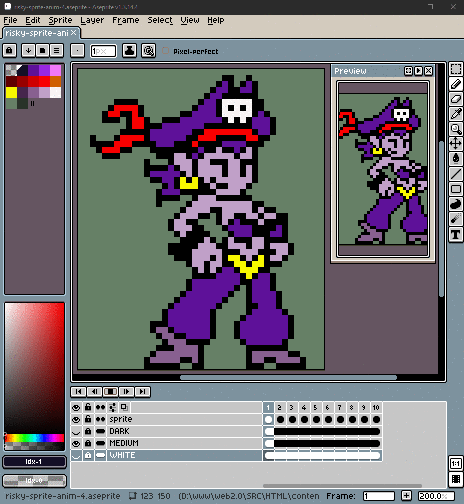464x504 pixels.
Task: Open the brush type selector
Action: tap(77, 51)
